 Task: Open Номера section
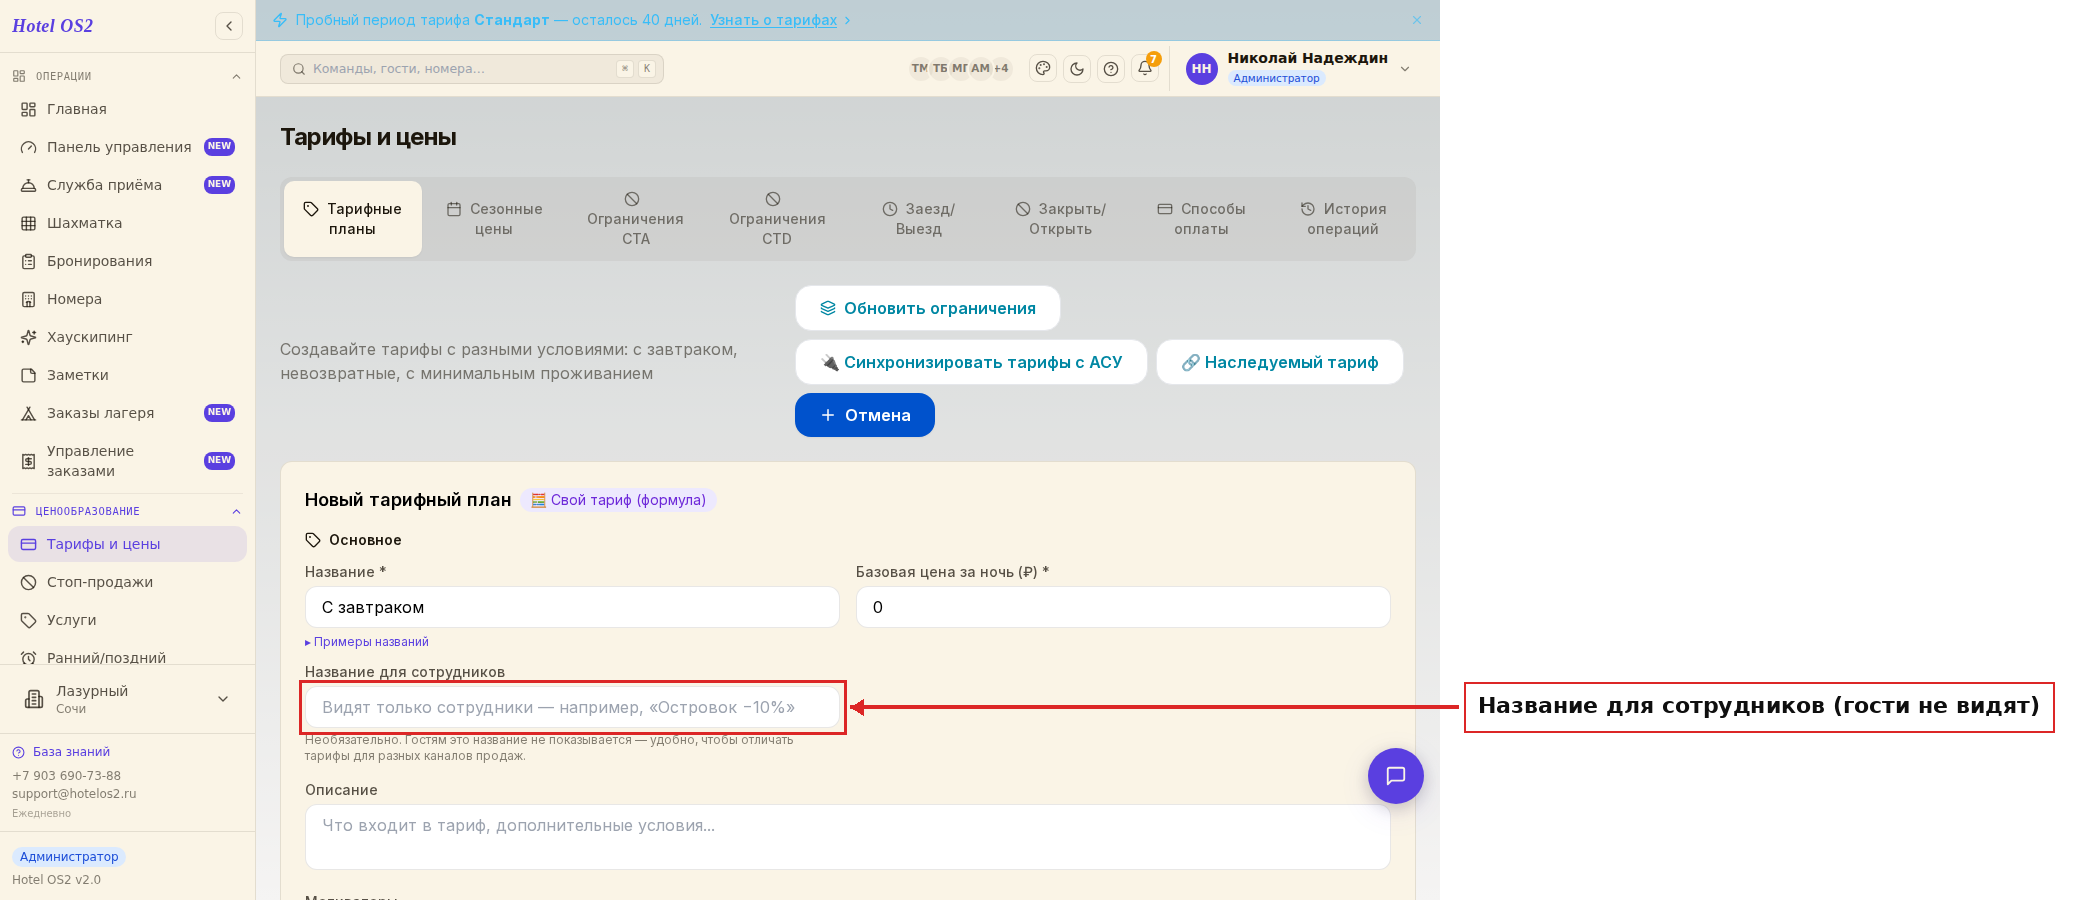pyautogui.click(x=127, y=299)
